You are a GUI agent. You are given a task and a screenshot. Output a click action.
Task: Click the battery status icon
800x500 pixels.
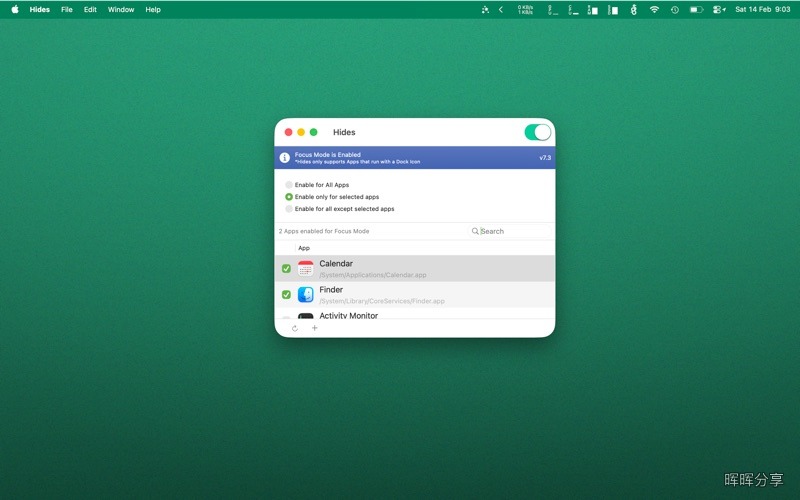696,9
